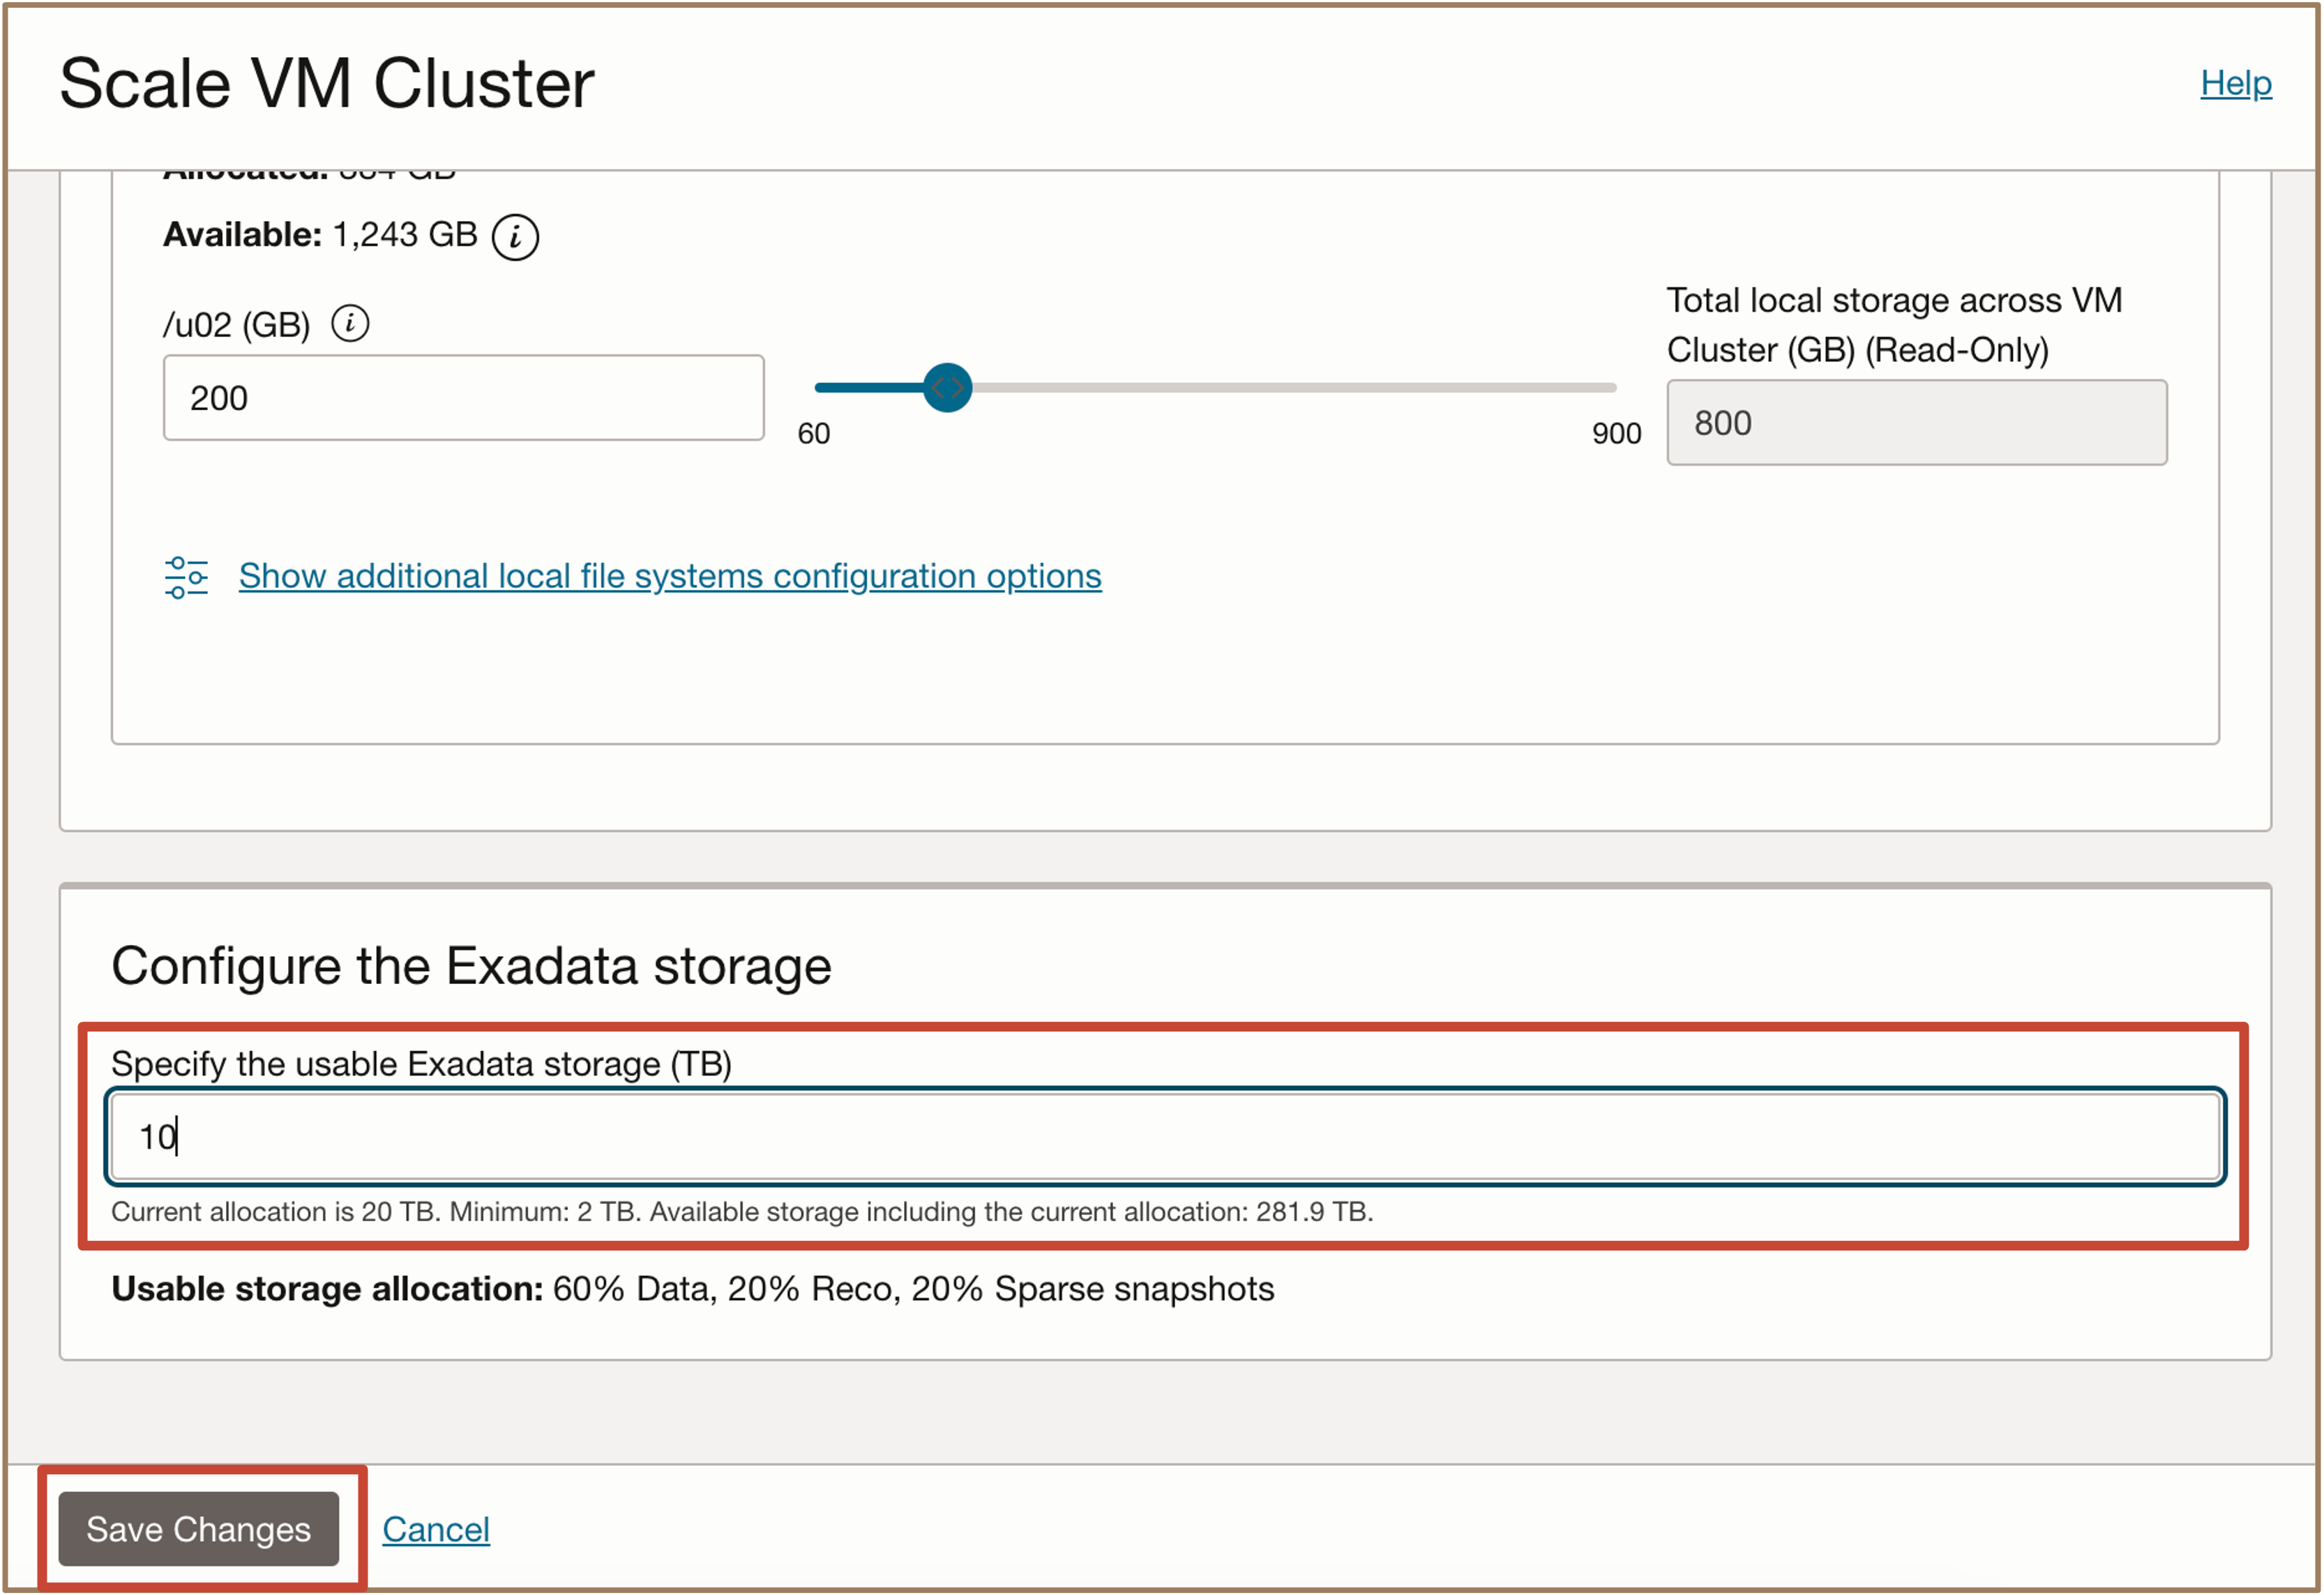Click the sliders icon for additional file systems
The width and height of the screenshot is (2324, 1595).
(186, 577)
